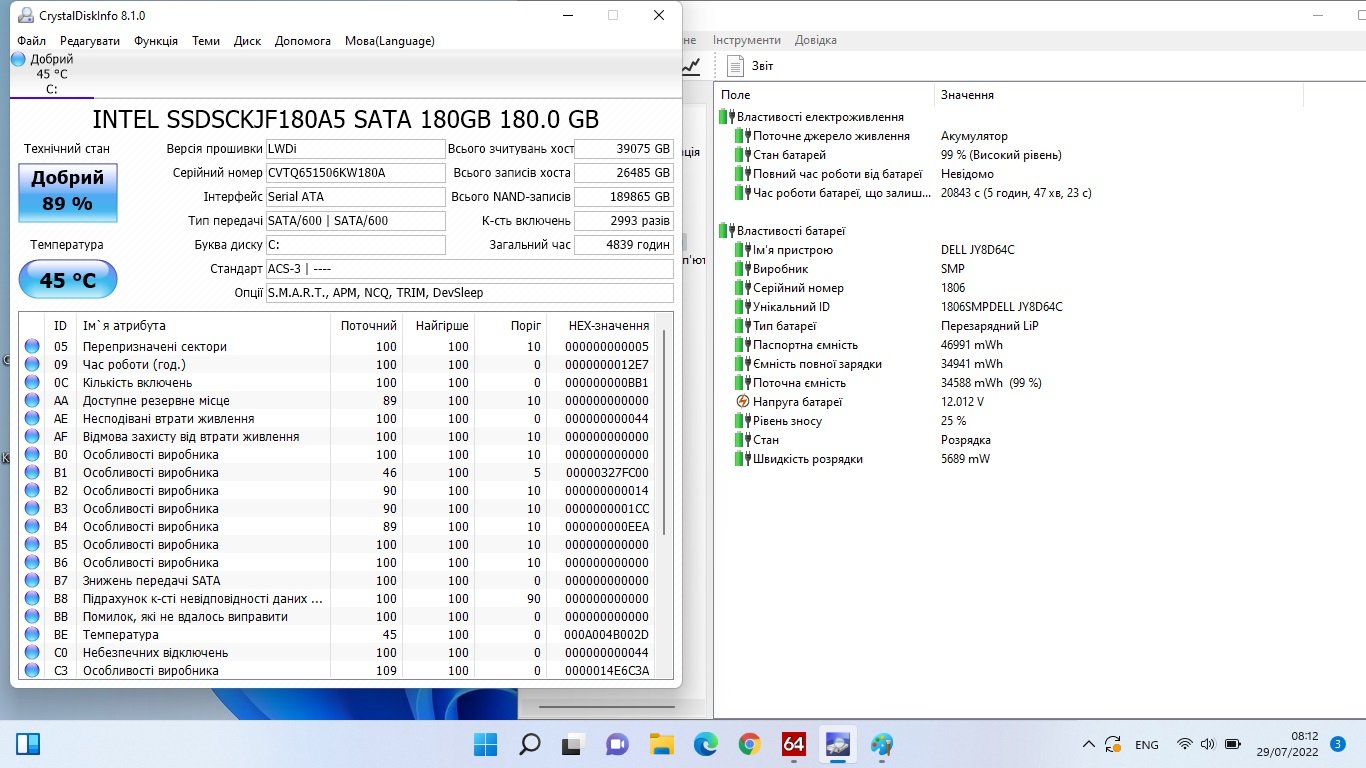
Task: Click the Загальний час value 4839 годин
Action: [624, 245]
